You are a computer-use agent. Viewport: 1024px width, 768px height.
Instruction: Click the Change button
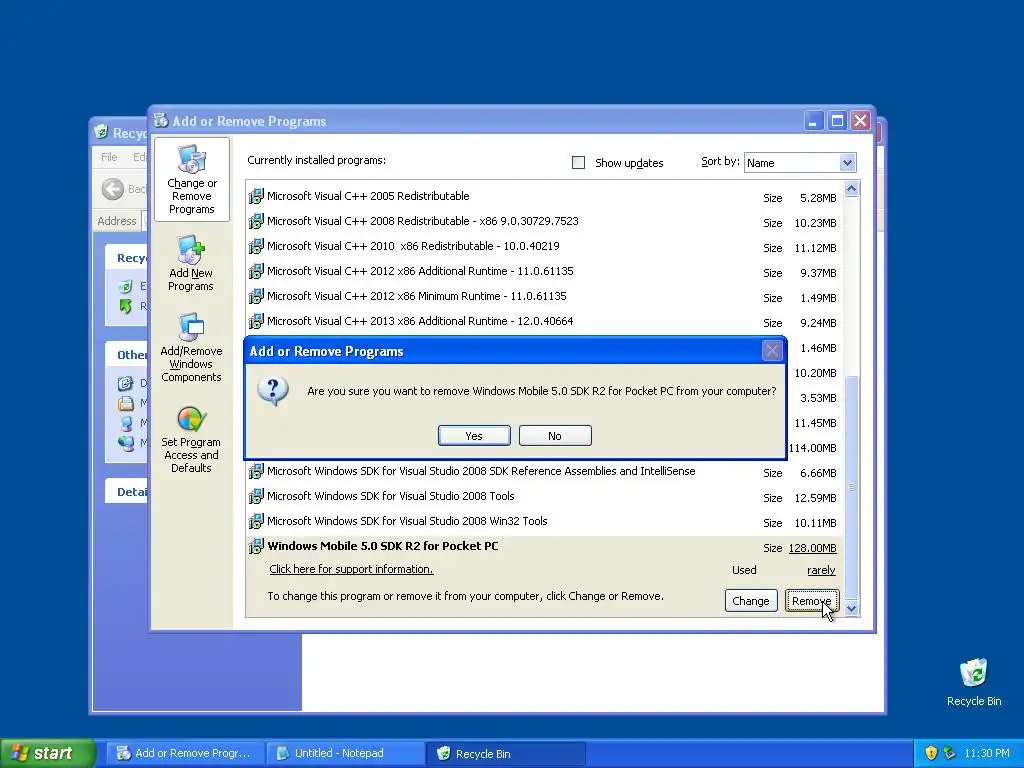coord(750,601)
